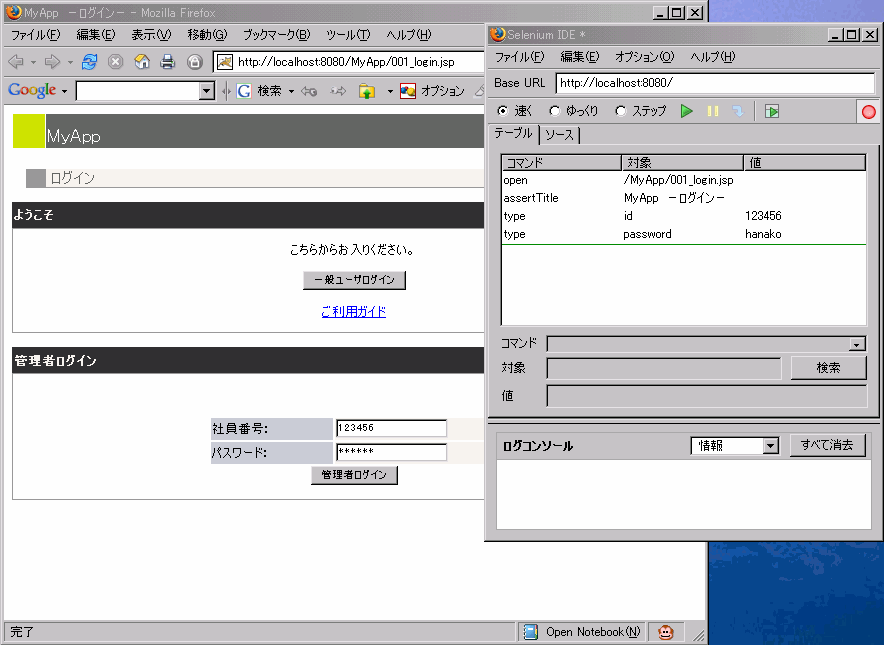Go to Firefox Home icon
This screenshot has height=645, width=884.
pos(142,61)
